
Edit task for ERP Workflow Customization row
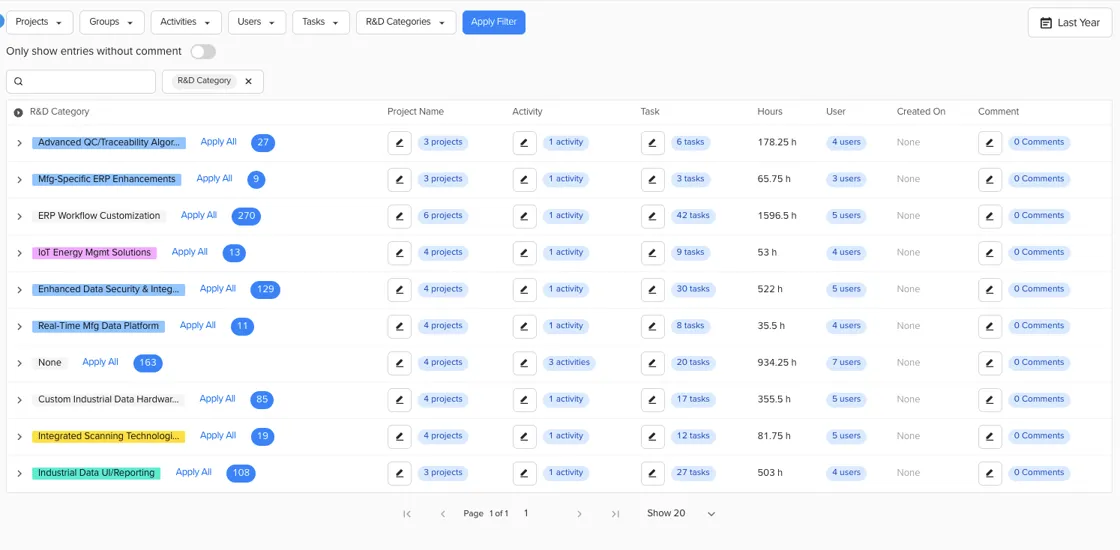(653, 216)
